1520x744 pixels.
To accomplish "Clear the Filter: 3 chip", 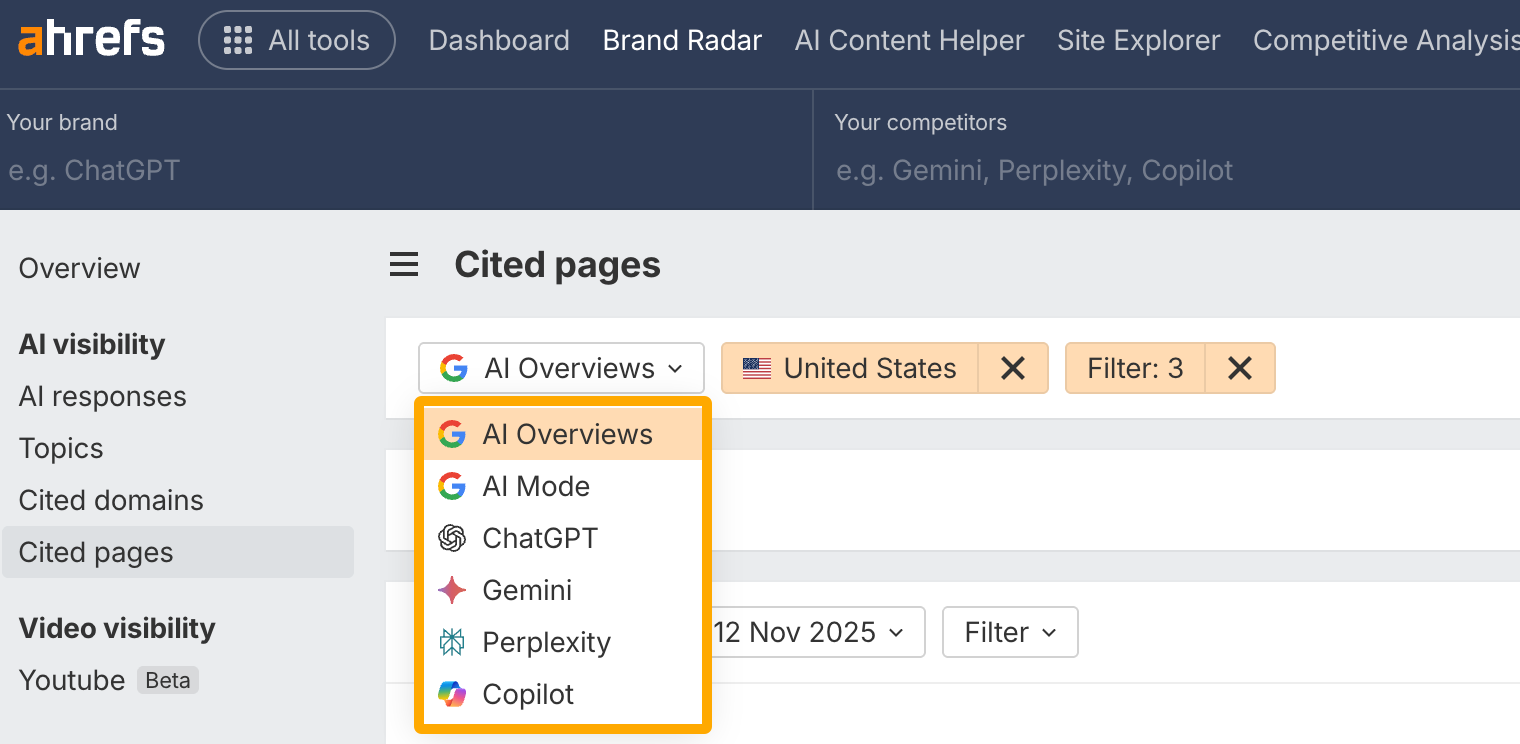I will (1240, 368).
